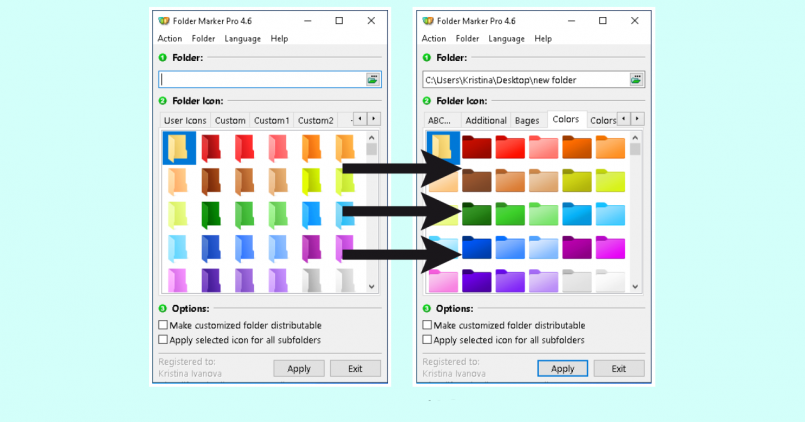This screenshot has height=422, width=805.
Task: Select the pink-red folder icon in right window
Action: coord(543,147)
